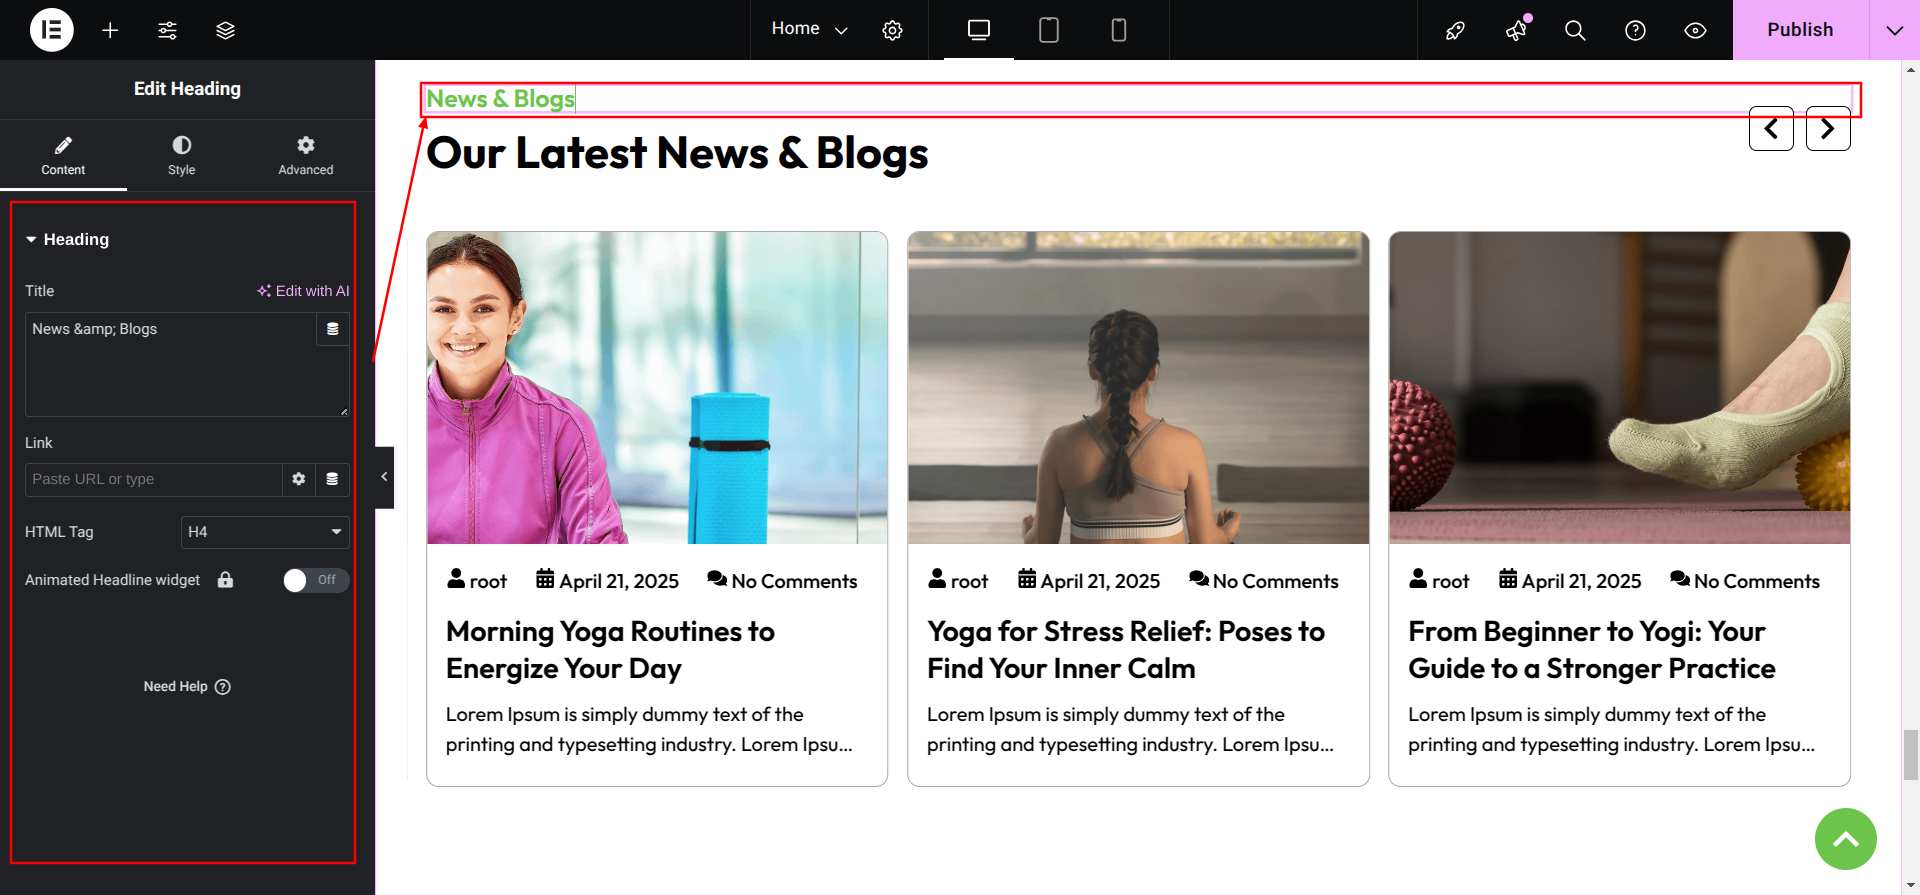Click the Elementor logo icon

pos(52,30)
